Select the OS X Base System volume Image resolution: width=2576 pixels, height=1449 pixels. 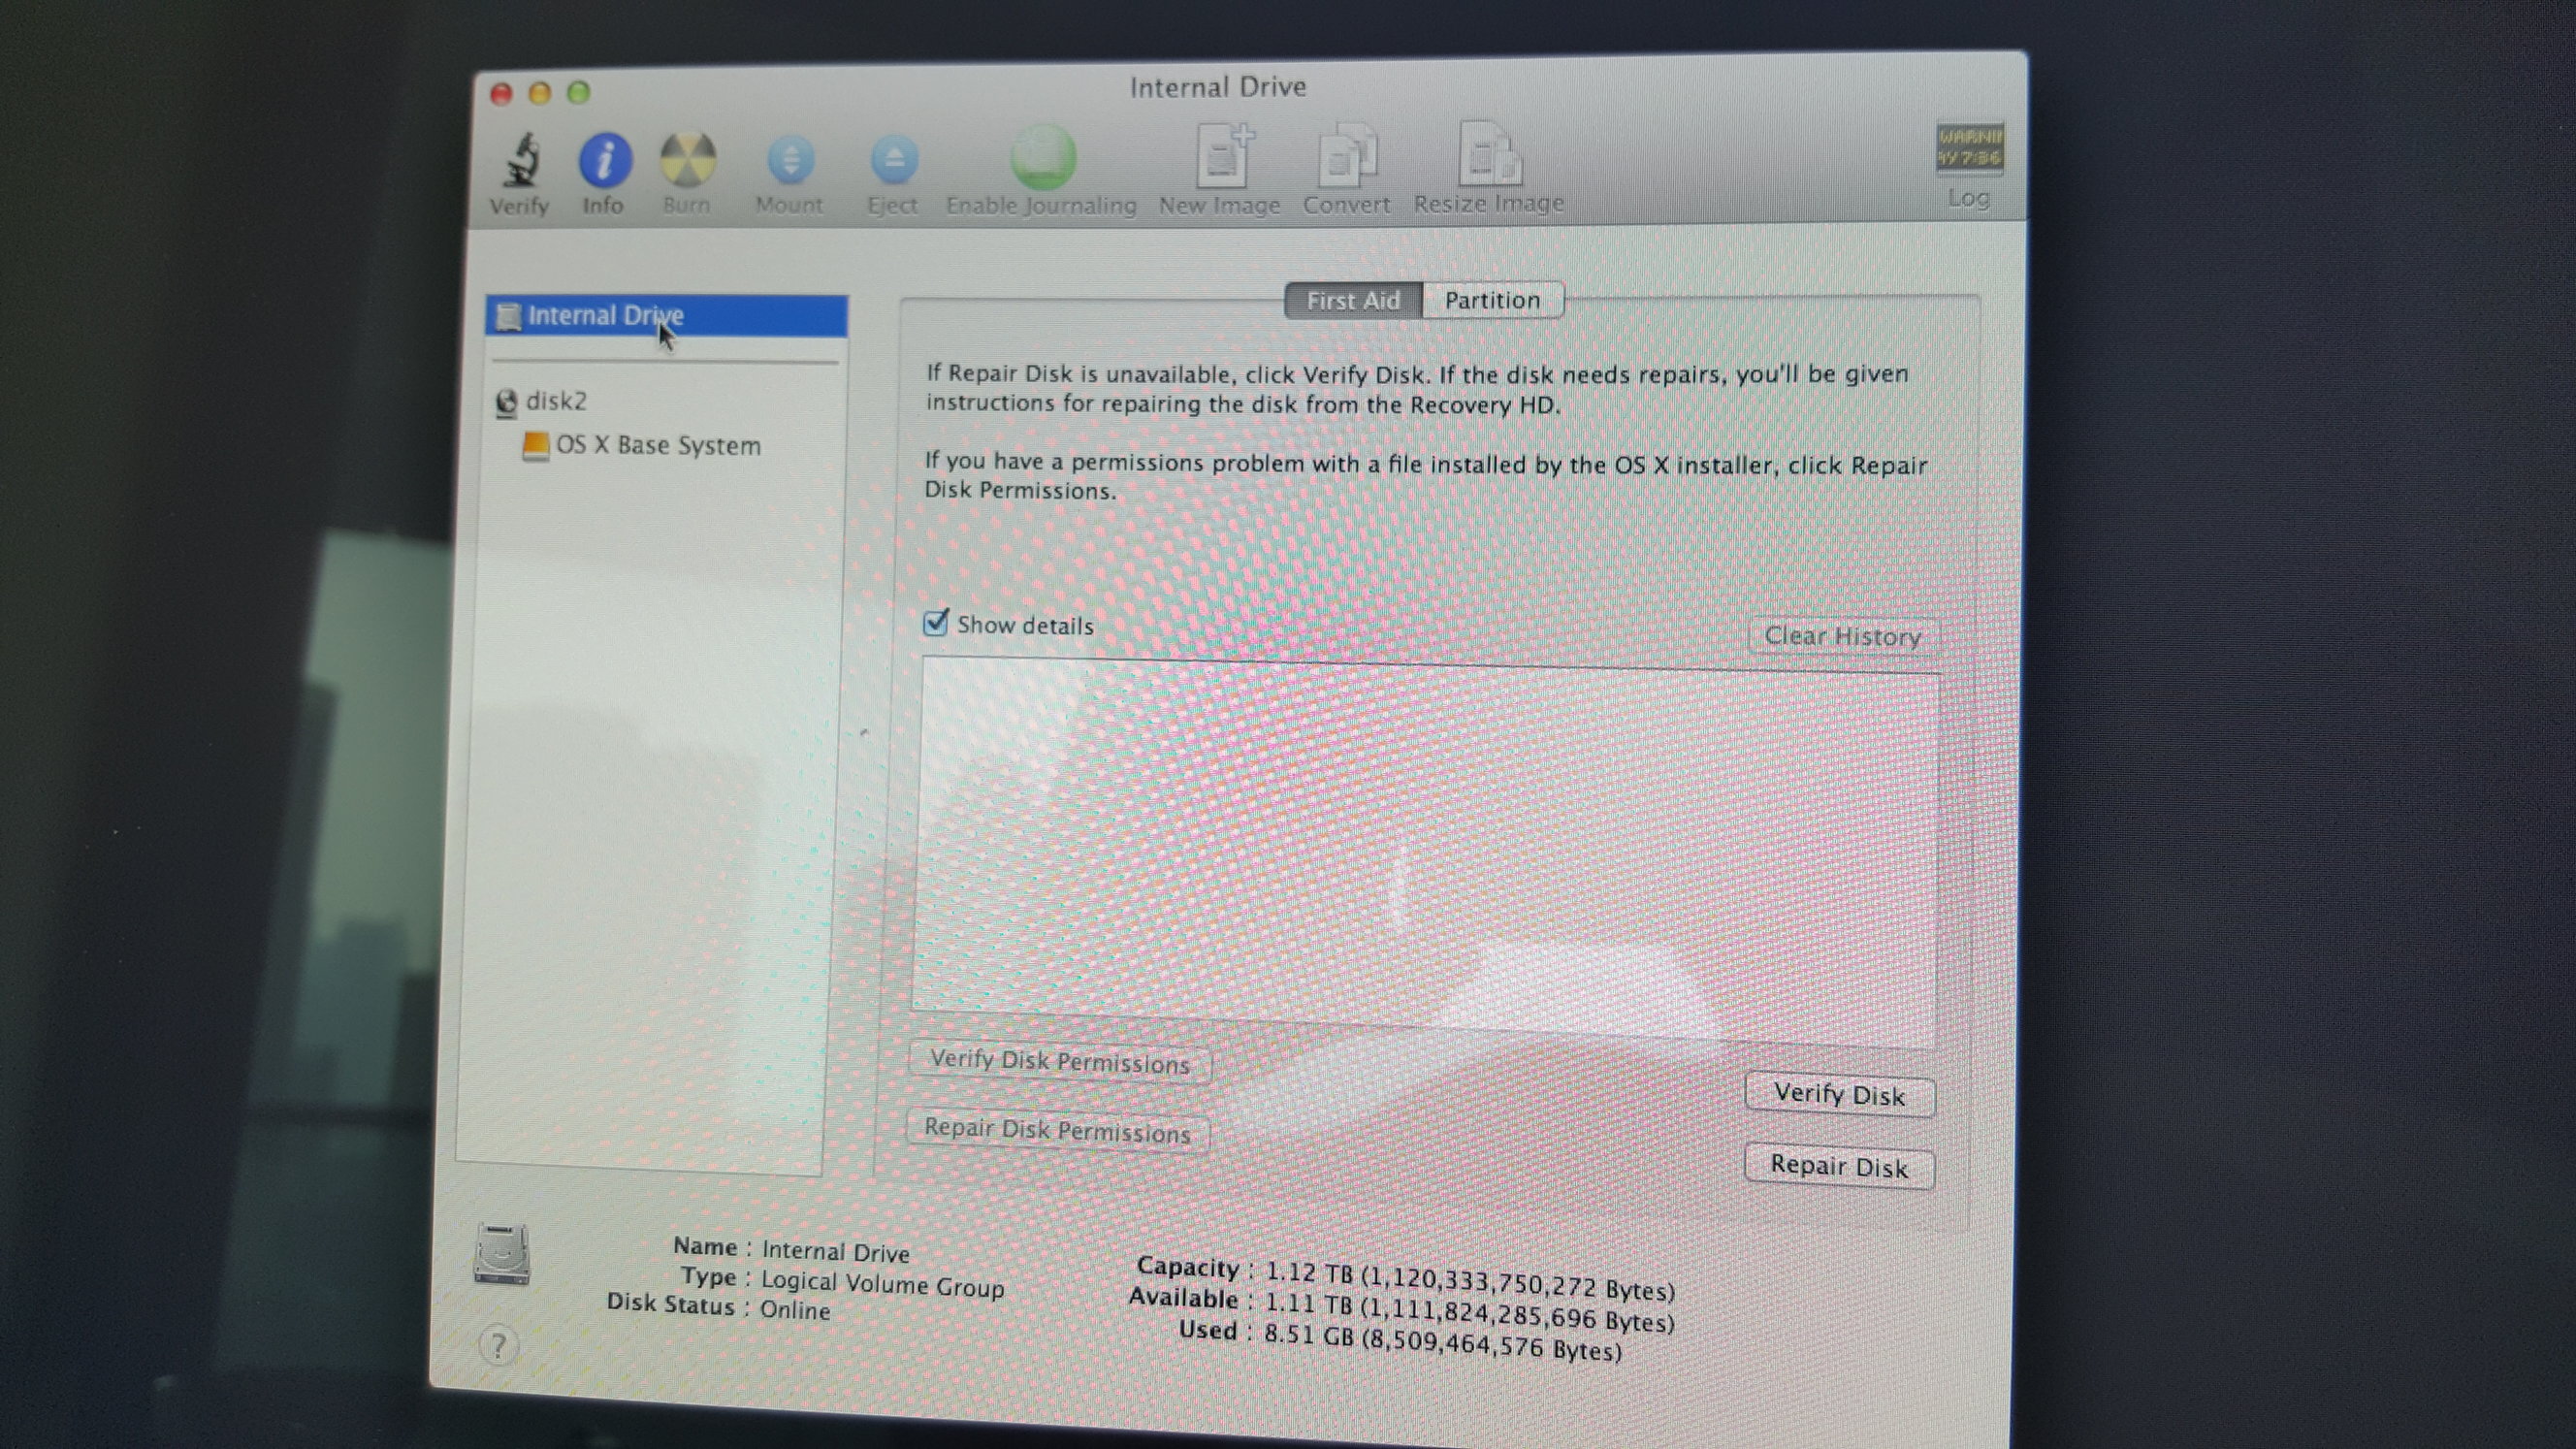[642, 445]
